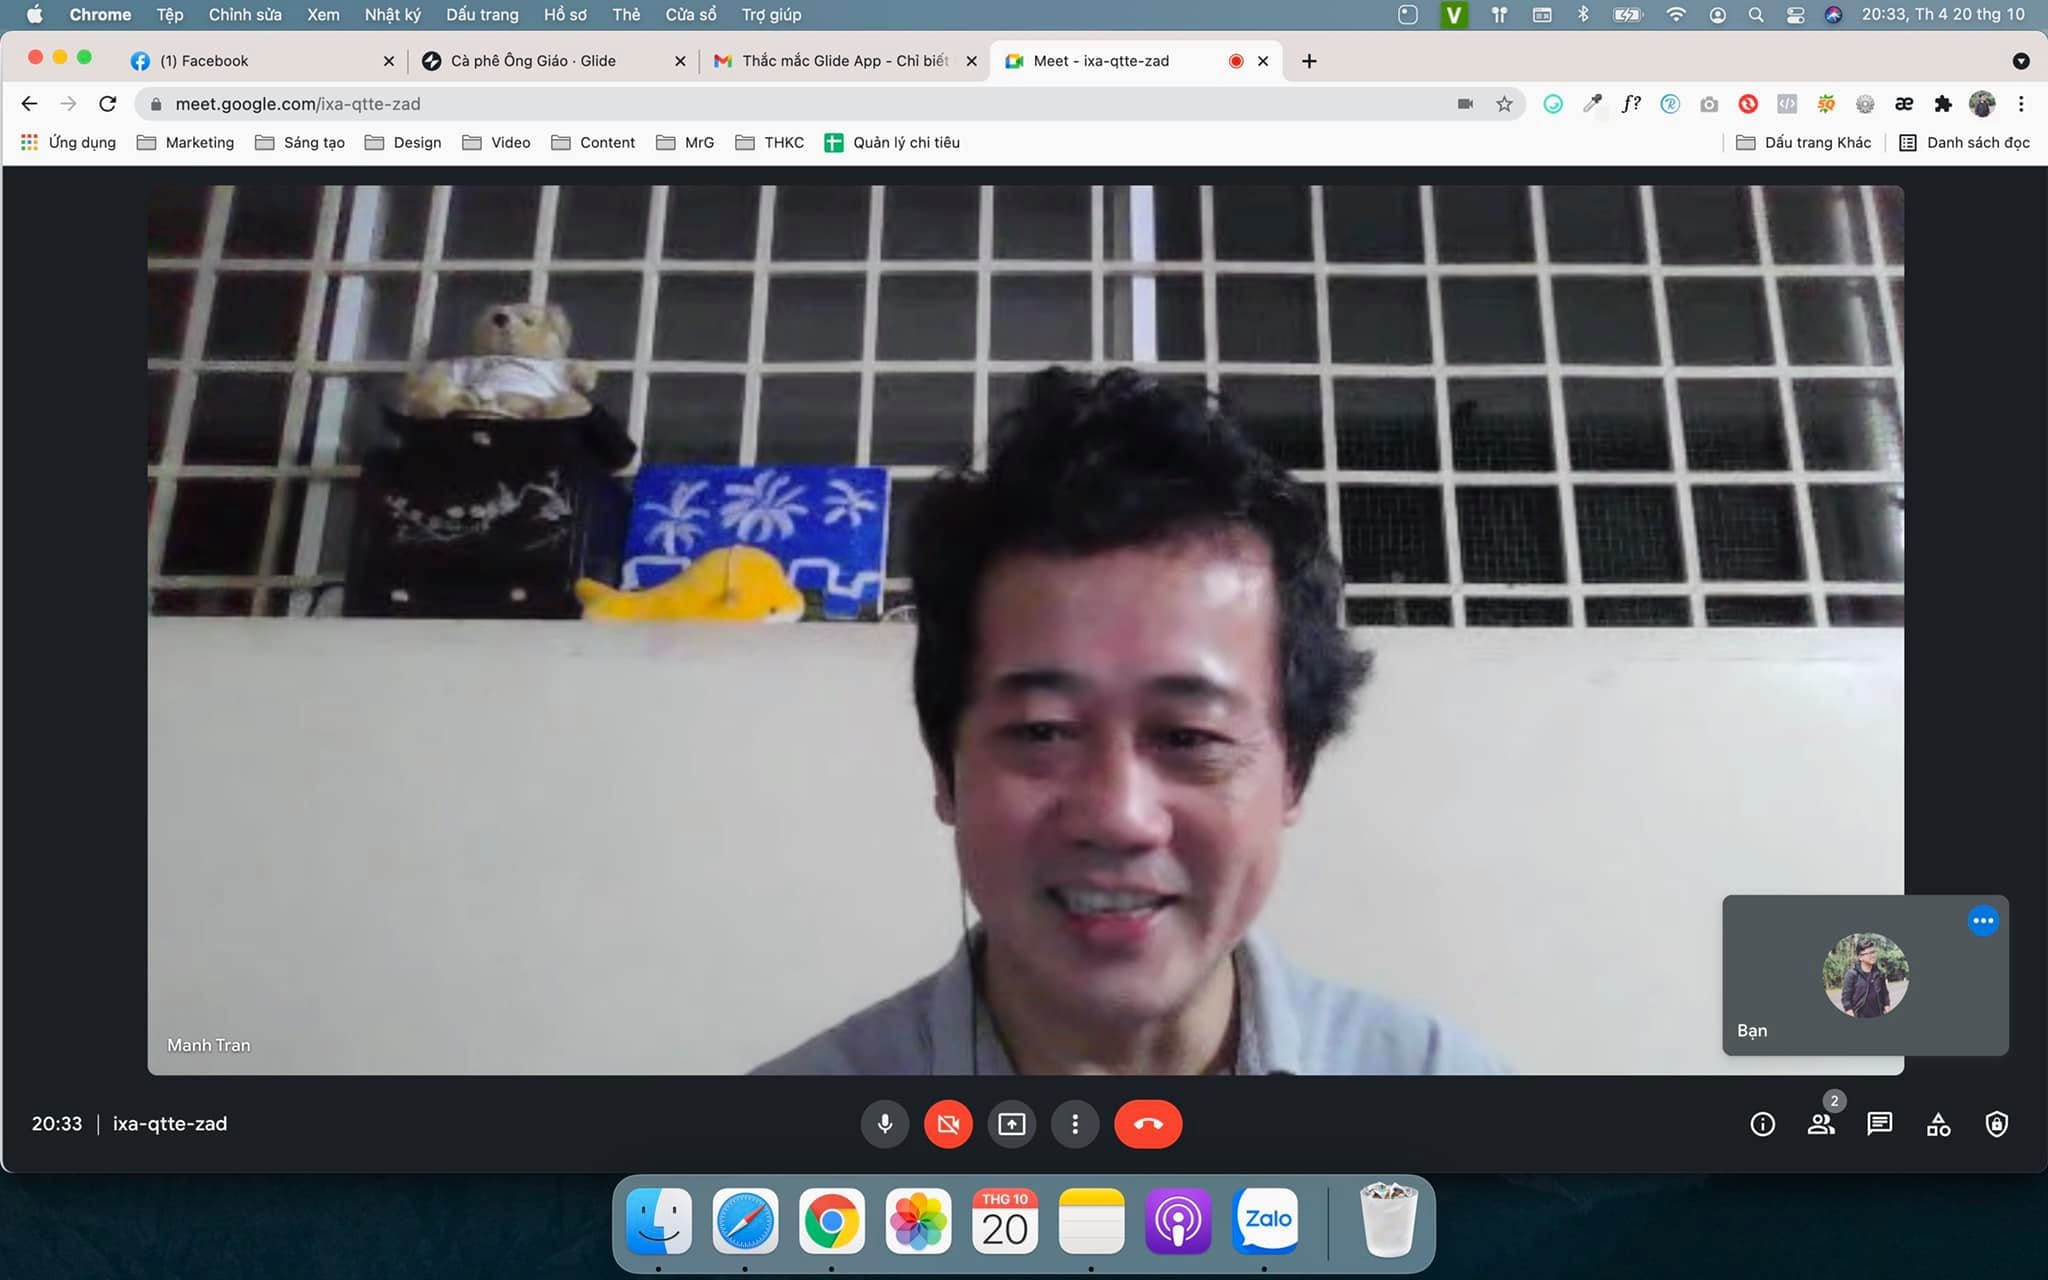The height and width of the screenshot is (1280, 2048).
Task: Open Meet's more options three-dot menu
Action: coord(1075,1124)
